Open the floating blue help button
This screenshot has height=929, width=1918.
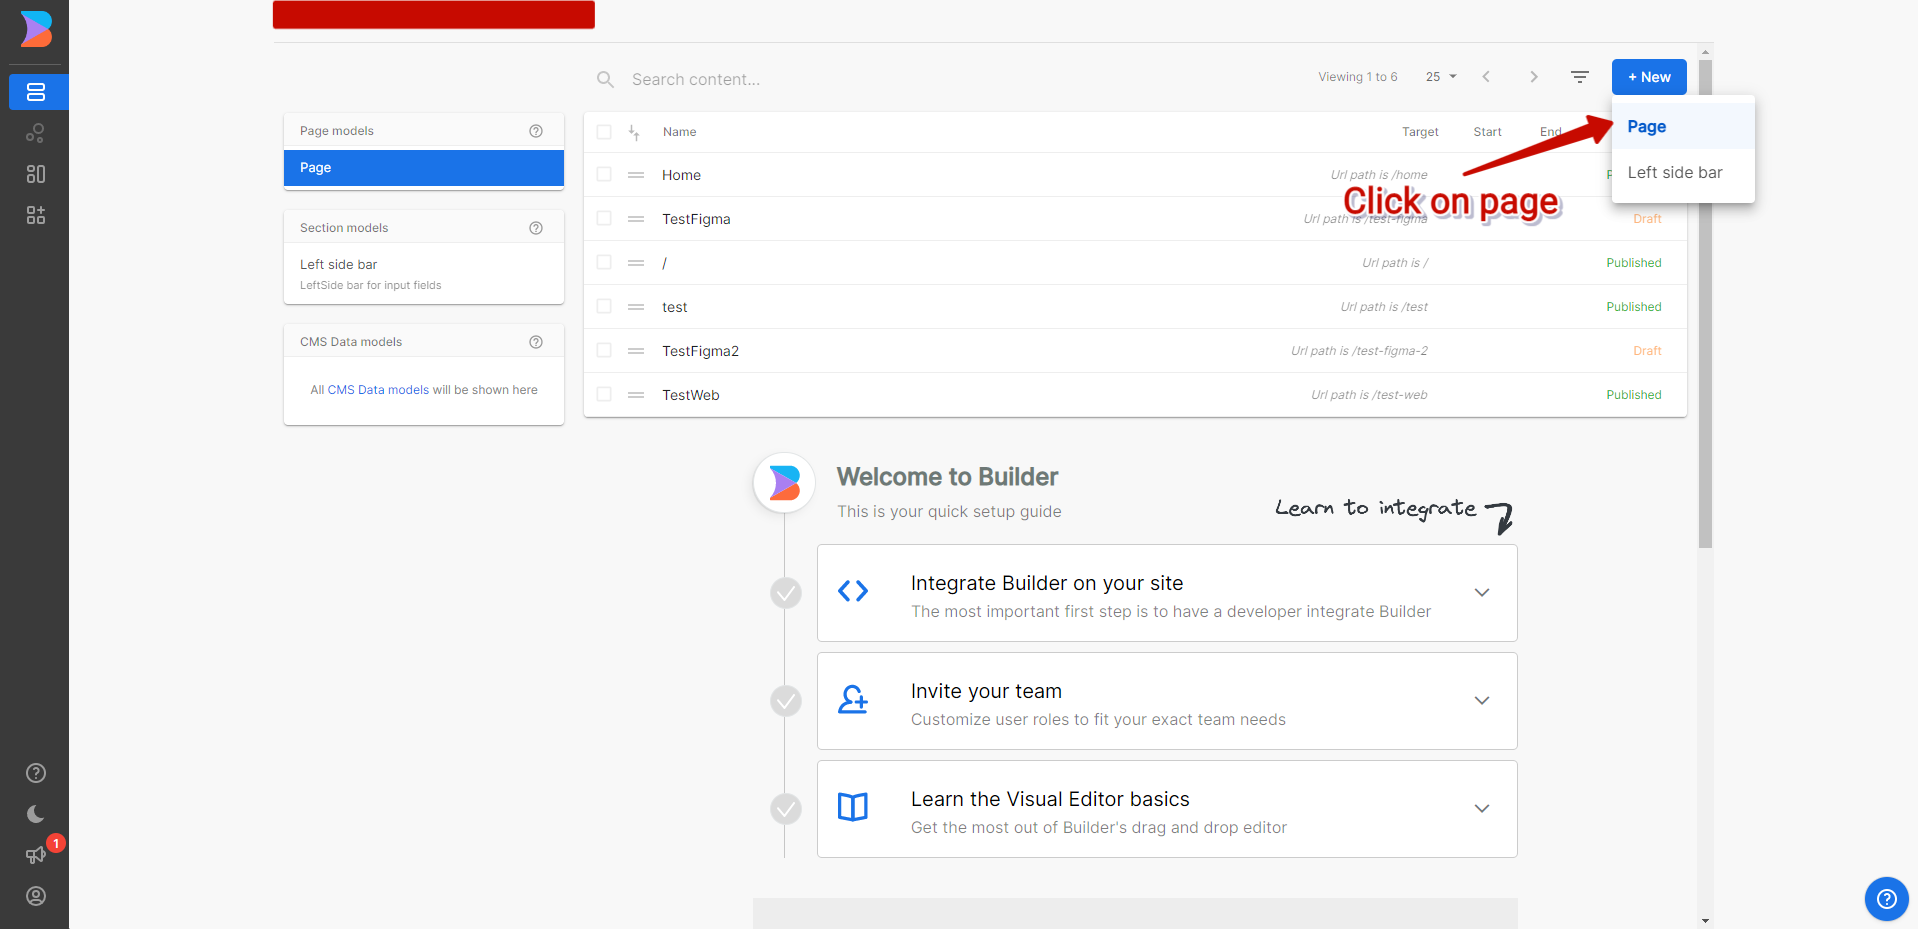click(1887, 899)
